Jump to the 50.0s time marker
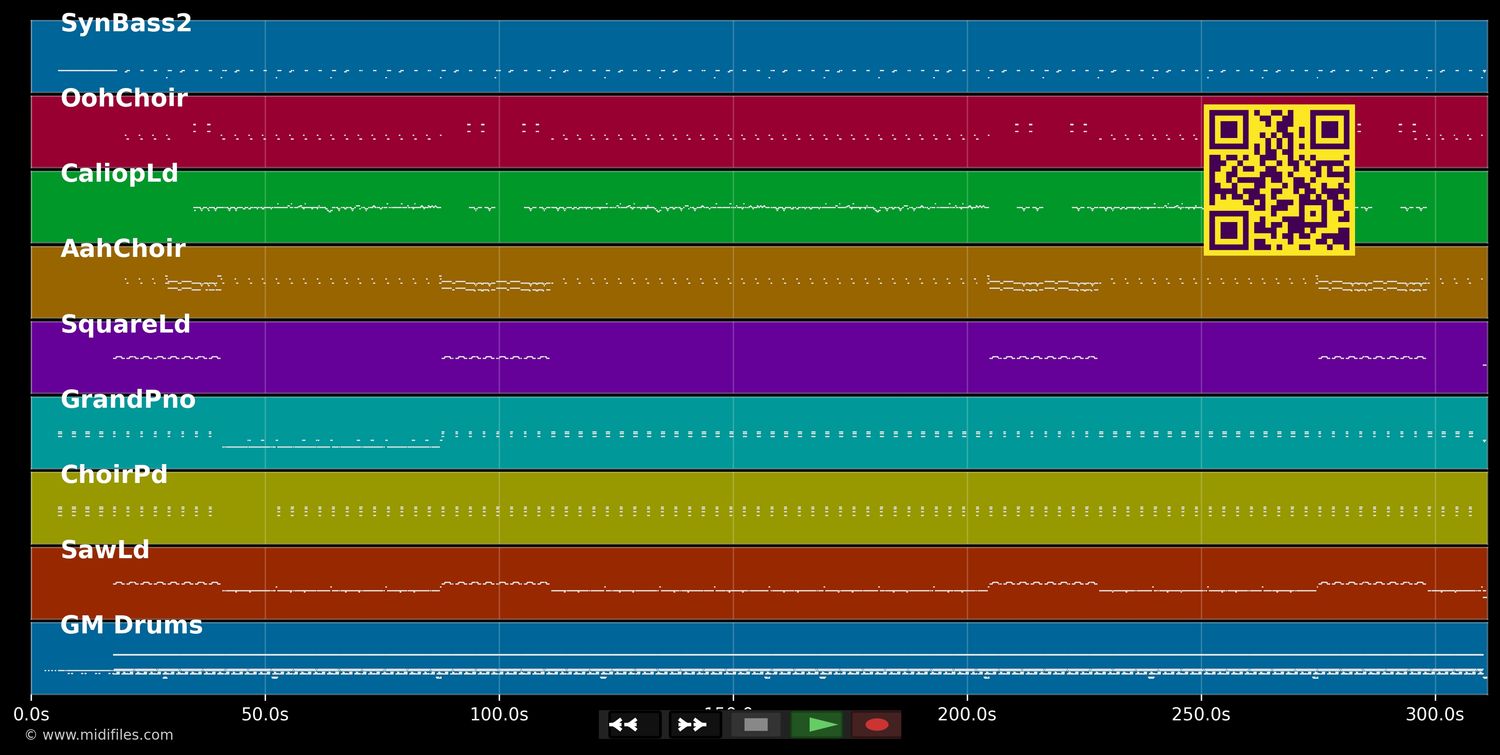Screen dimensions: 1500x755 tap(265, 715)
